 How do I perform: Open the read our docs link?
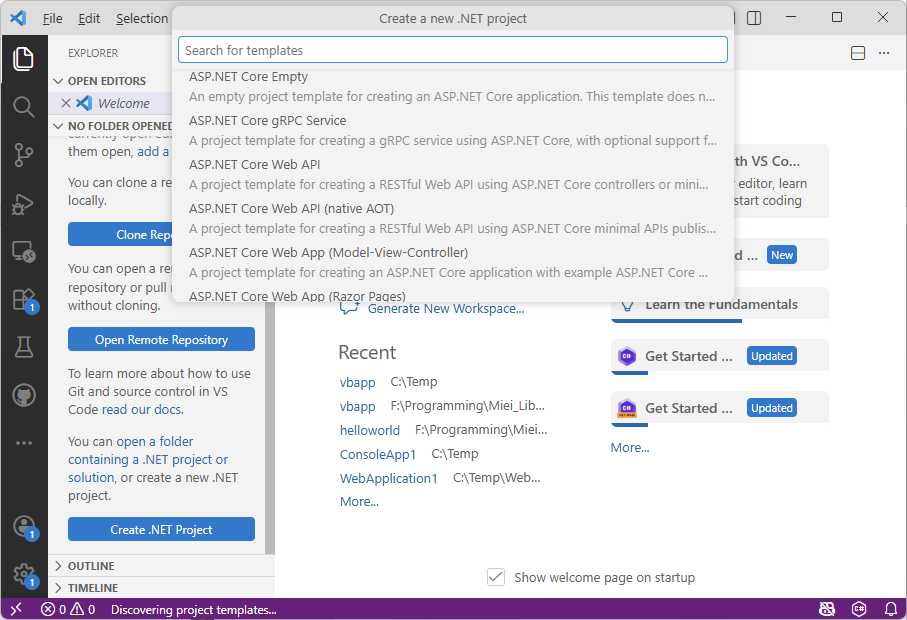click(x=142, y=409)
